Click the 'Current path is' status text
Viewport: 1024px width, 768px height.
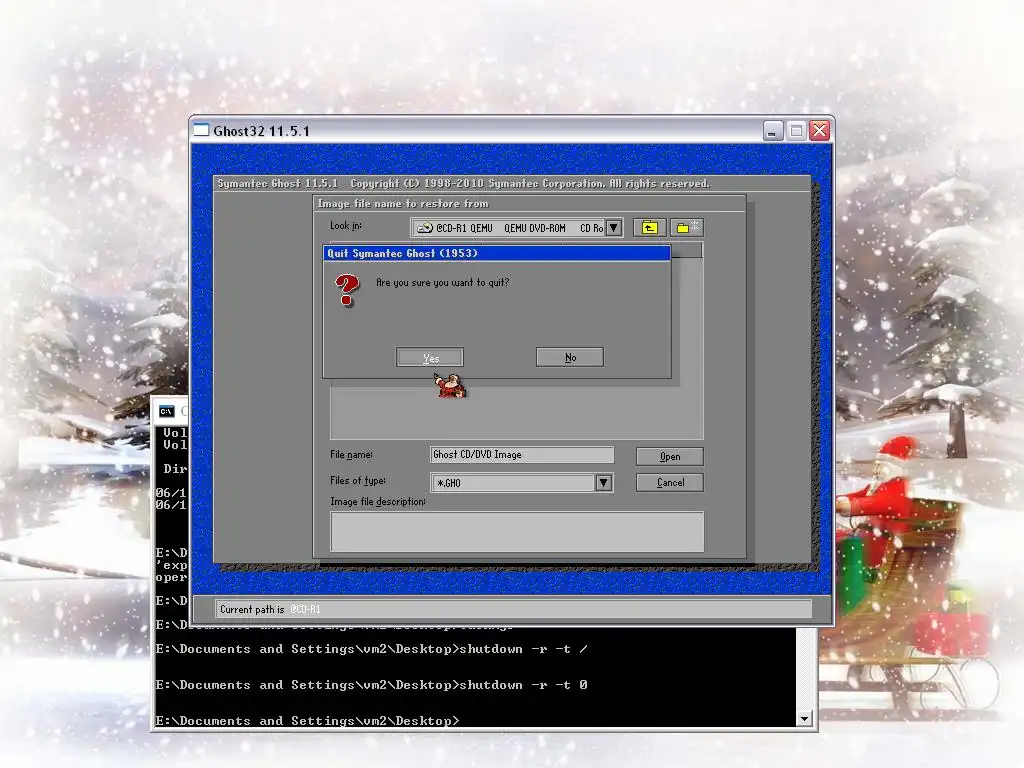(x=252, y=609)
